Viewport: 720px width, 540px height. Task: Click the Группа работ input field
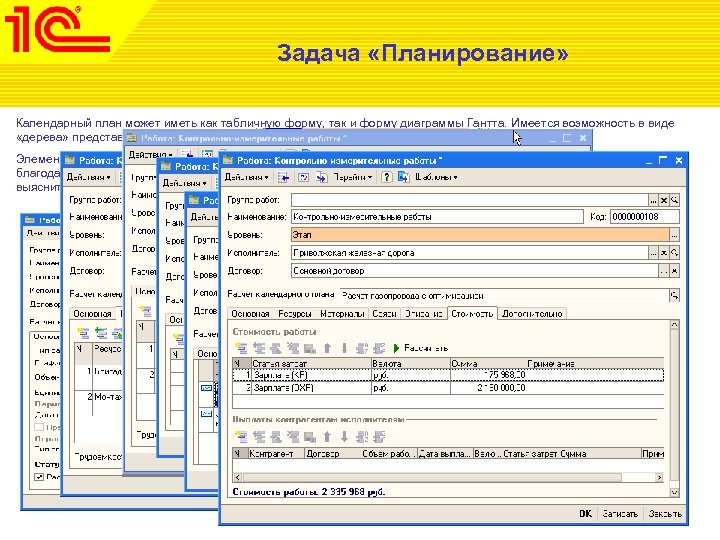pyautogui.click(x=470, y=200)
